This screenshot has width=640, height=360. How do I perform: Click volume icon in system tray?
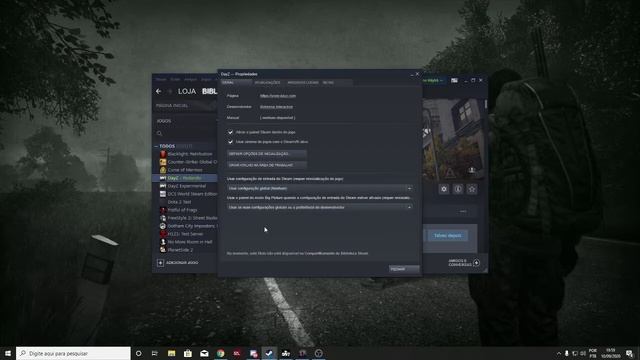(x=583, y=353)
